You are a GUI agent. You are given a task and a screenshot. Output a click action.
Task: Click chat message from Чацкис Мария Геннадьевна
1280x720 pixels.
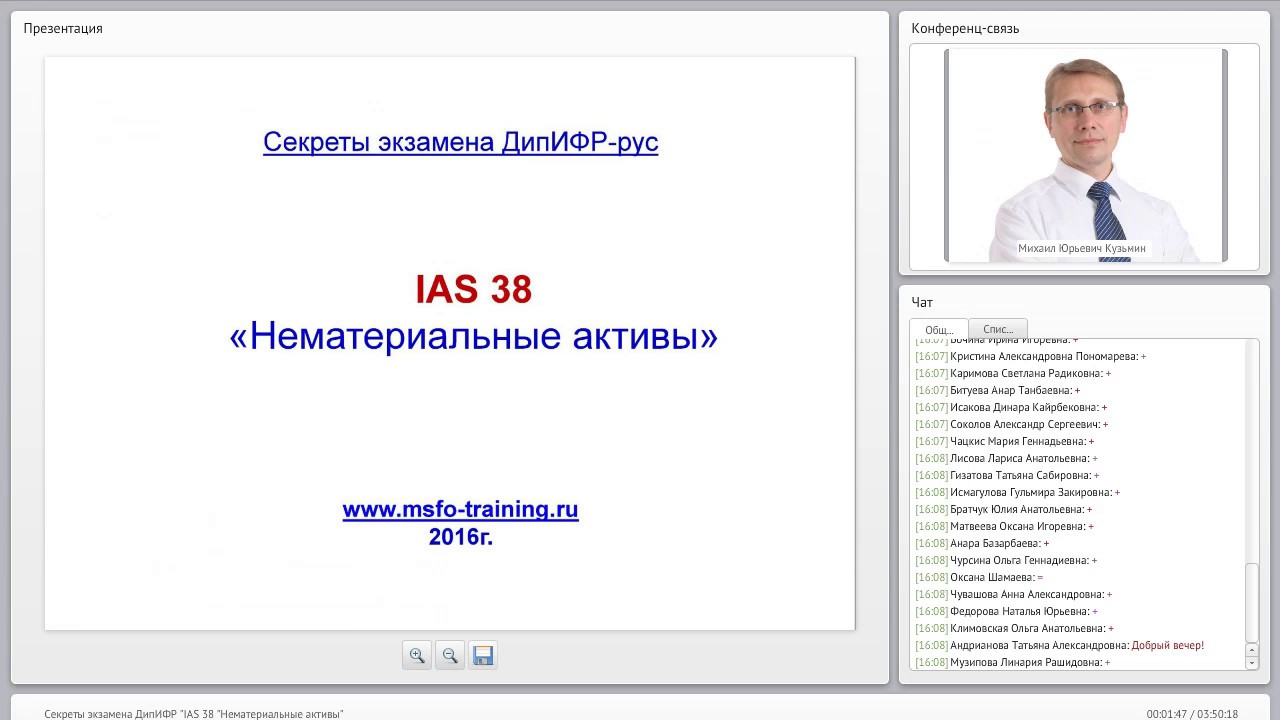tap(1004, 441)
